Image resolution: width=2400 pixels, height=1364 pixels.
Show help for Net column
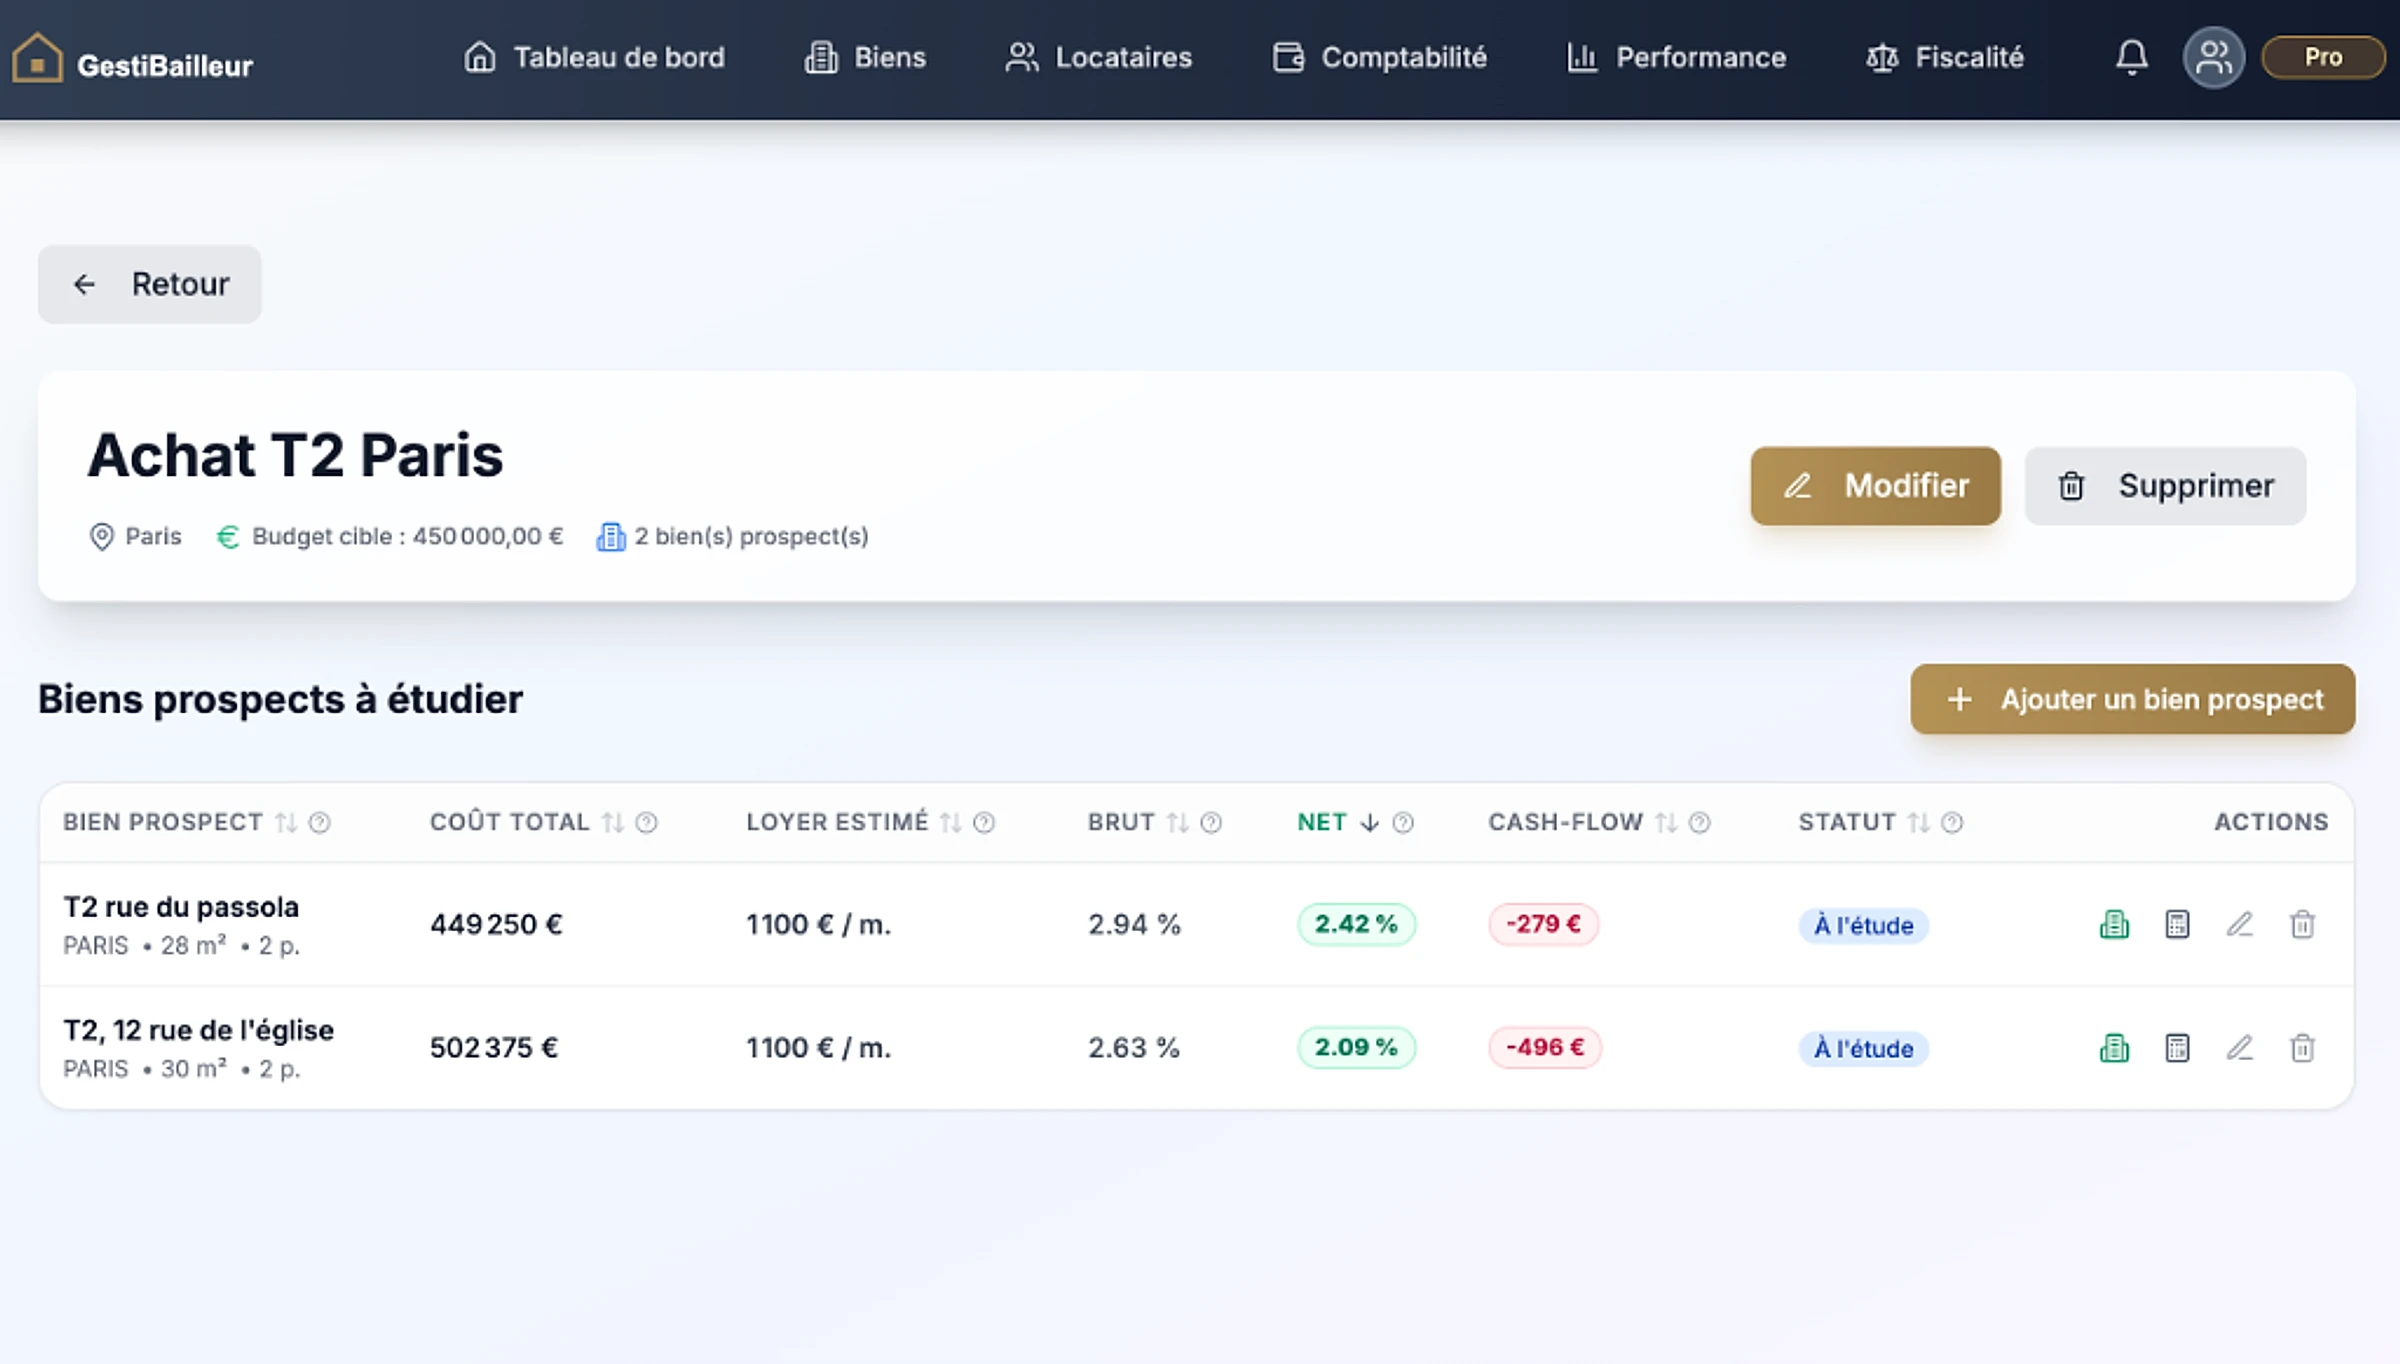click(x=1403, y=822)
